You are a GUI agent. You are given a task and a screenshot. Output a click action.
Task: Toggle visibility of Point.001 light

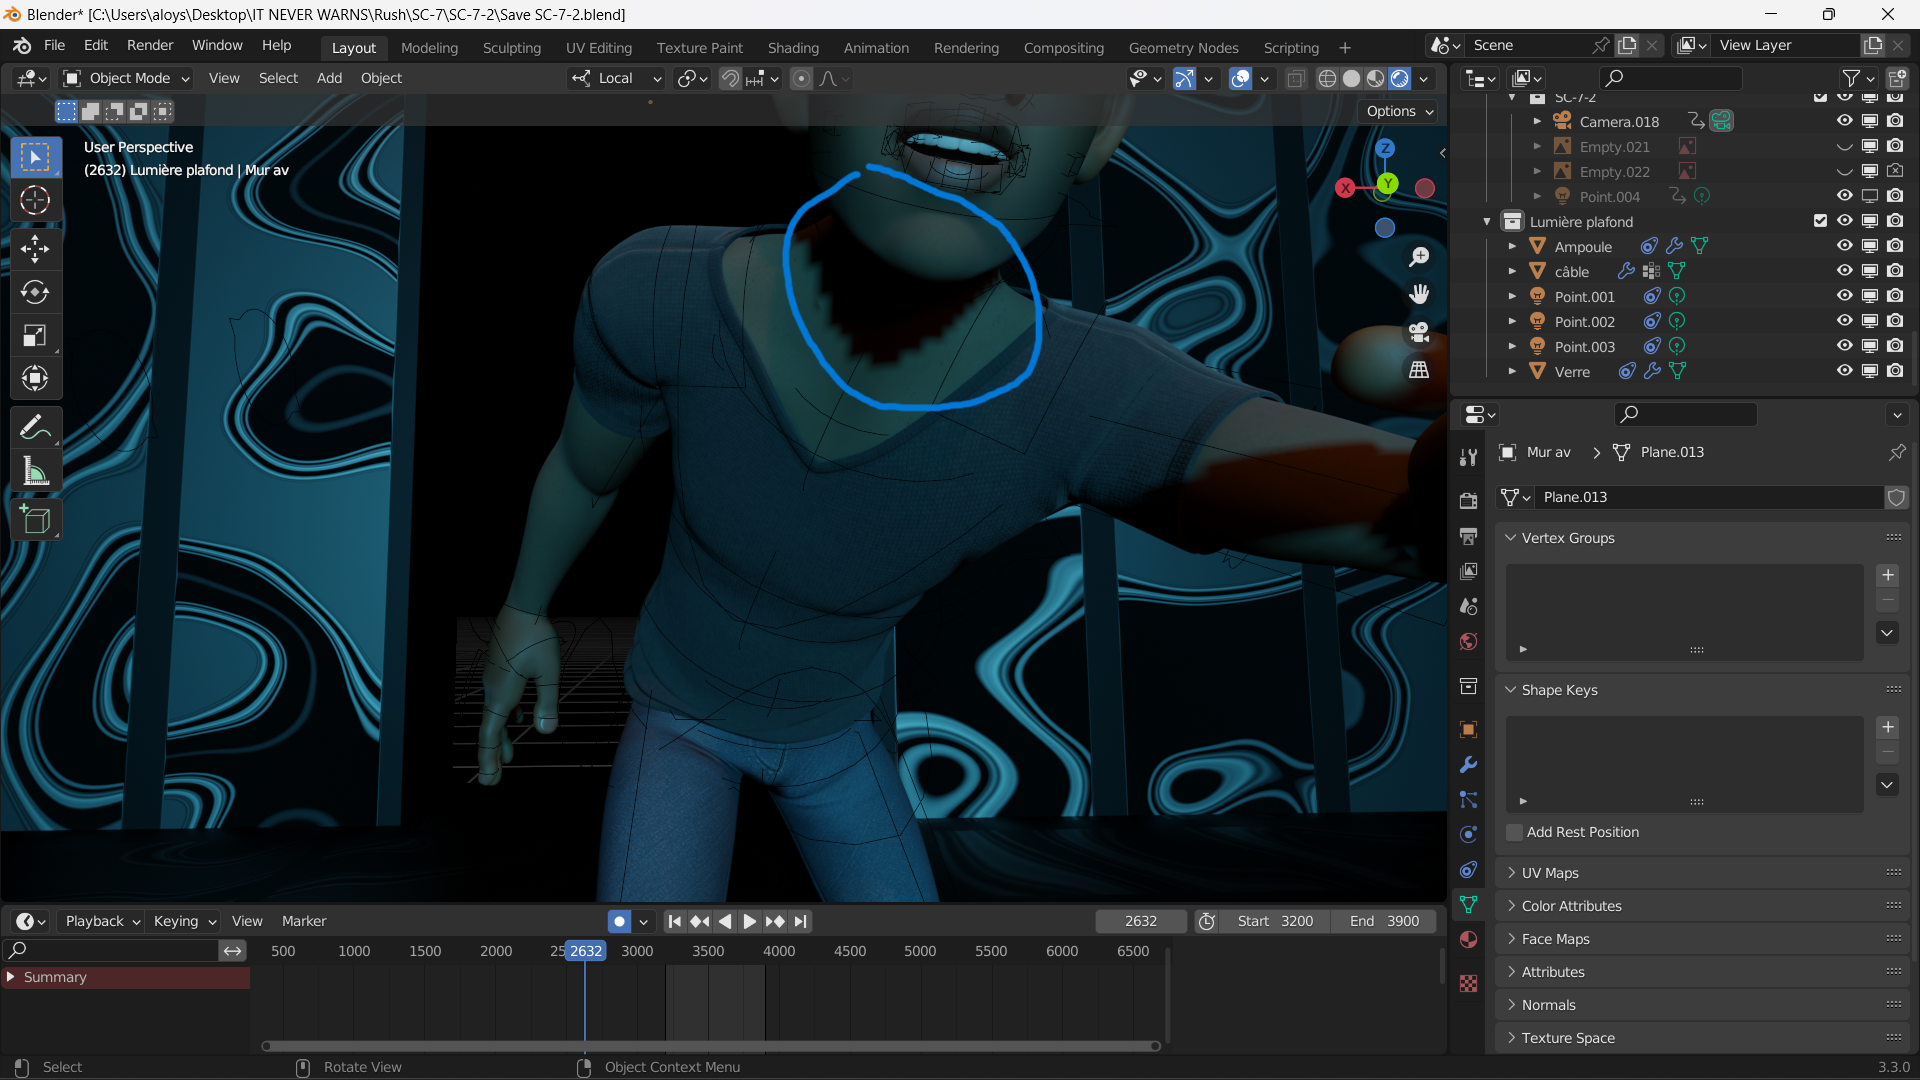[1844, 296]
